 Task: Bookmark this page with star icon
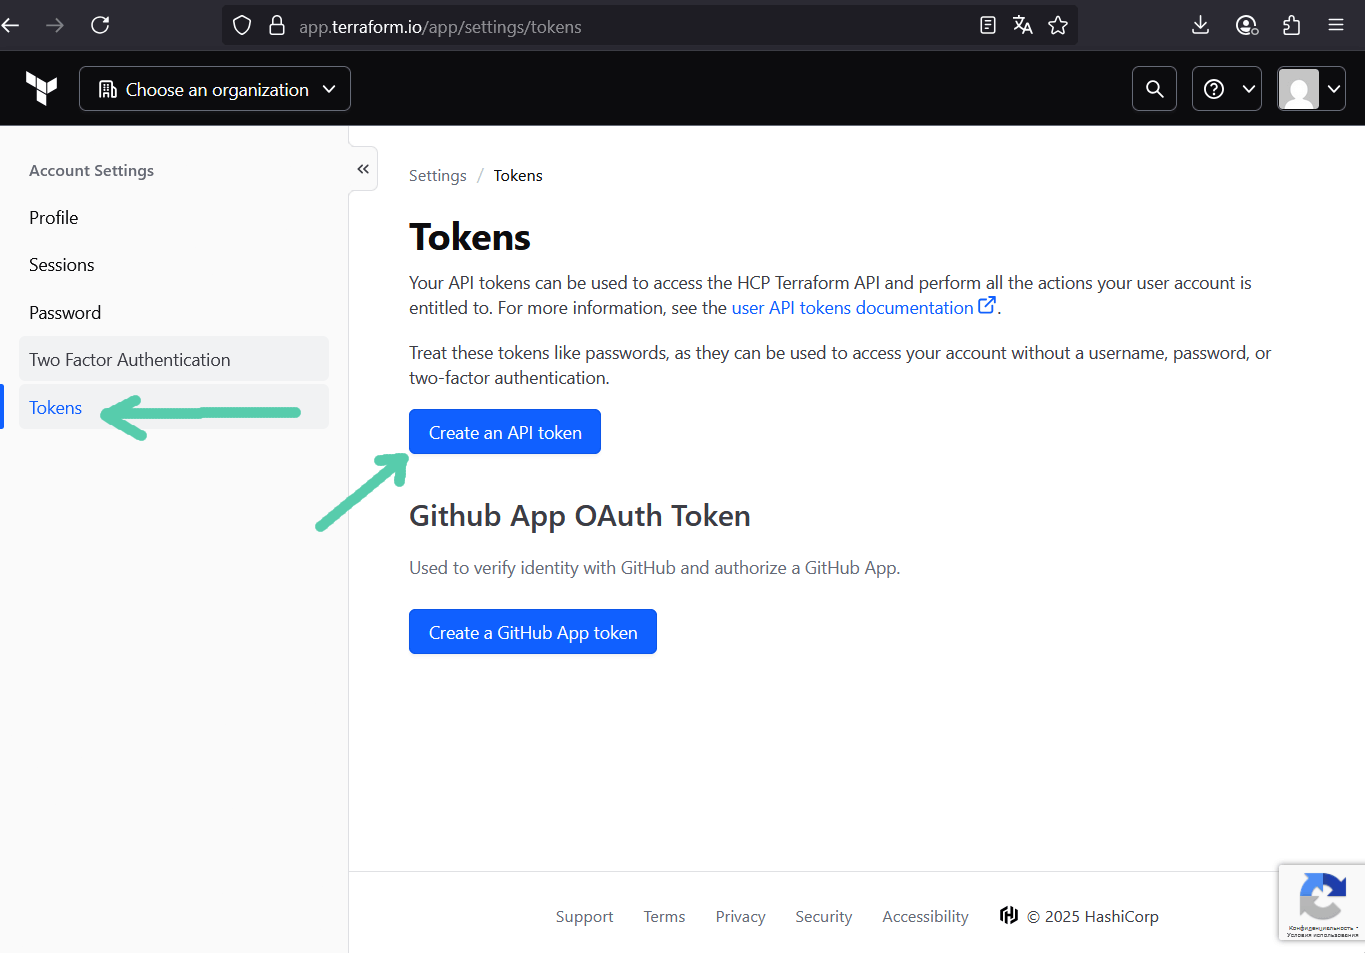[x=1058, y=26]
